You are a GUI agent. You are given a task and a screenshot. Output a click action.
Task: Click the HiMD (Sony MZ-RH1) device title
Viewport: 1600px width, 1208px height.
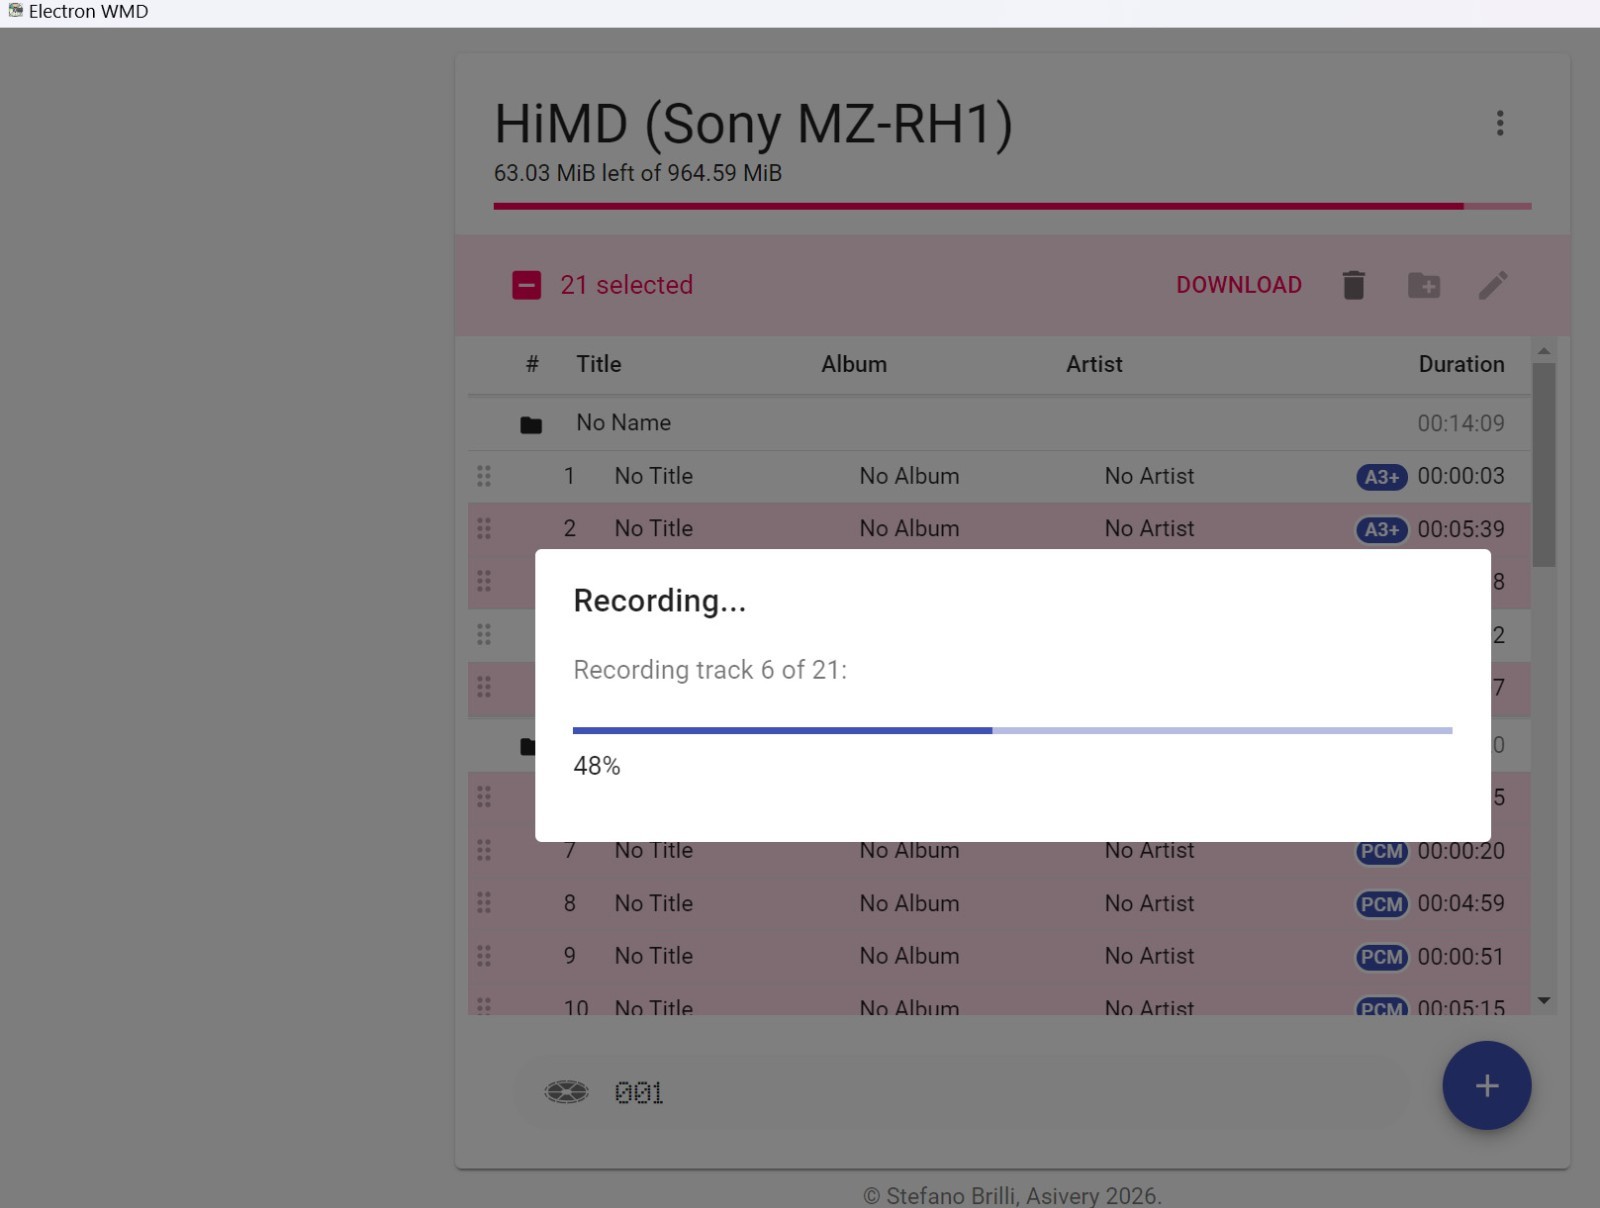pyautogui.click(x=754, y=124)
